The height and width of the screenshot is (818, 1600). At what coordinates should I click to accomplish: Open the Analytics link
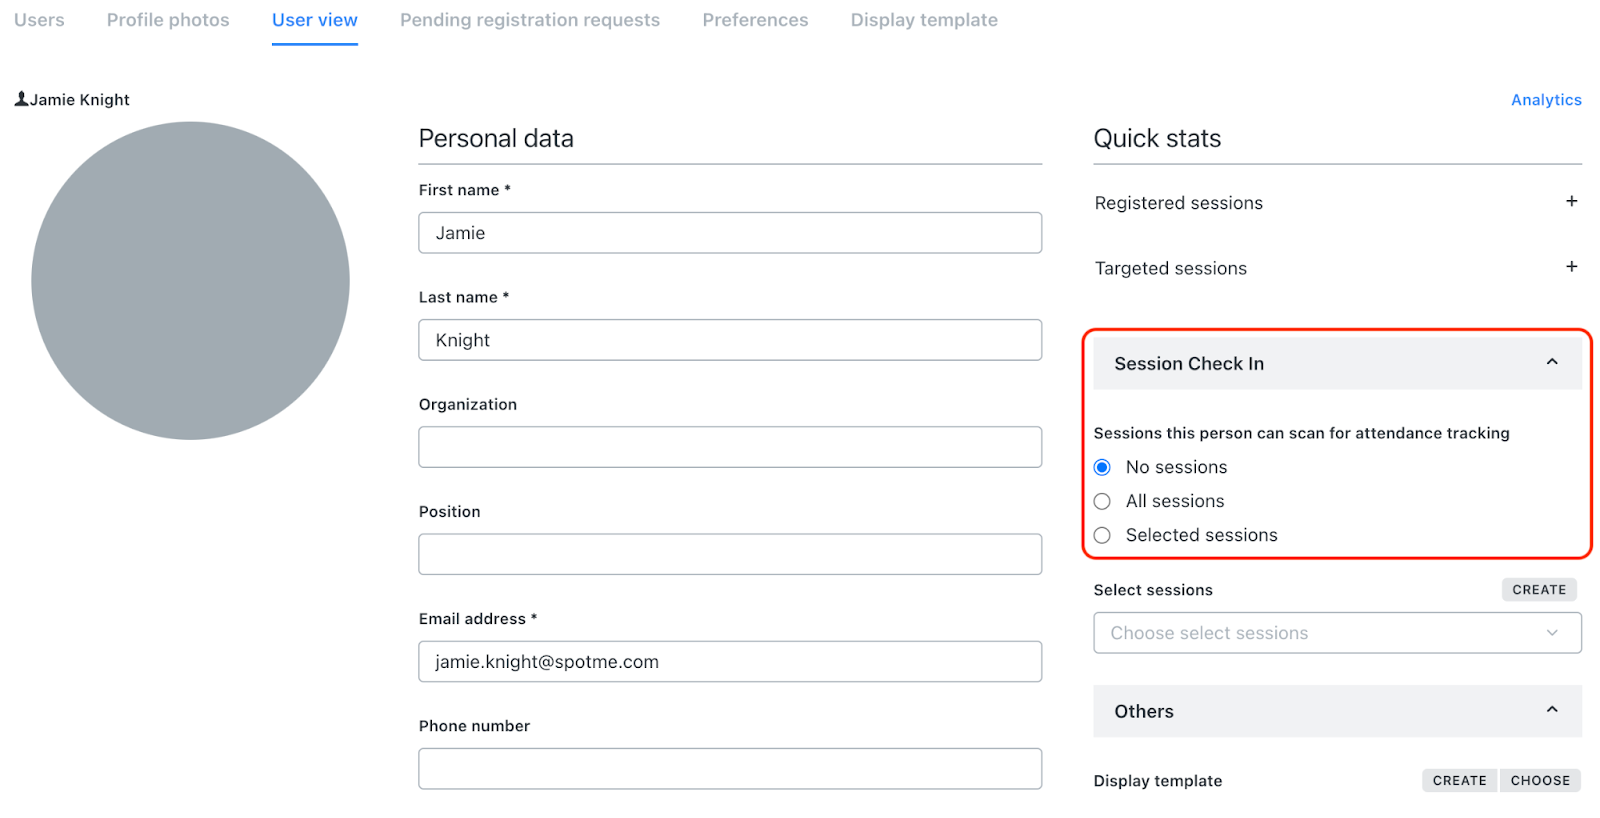[x=1545, y=99]
